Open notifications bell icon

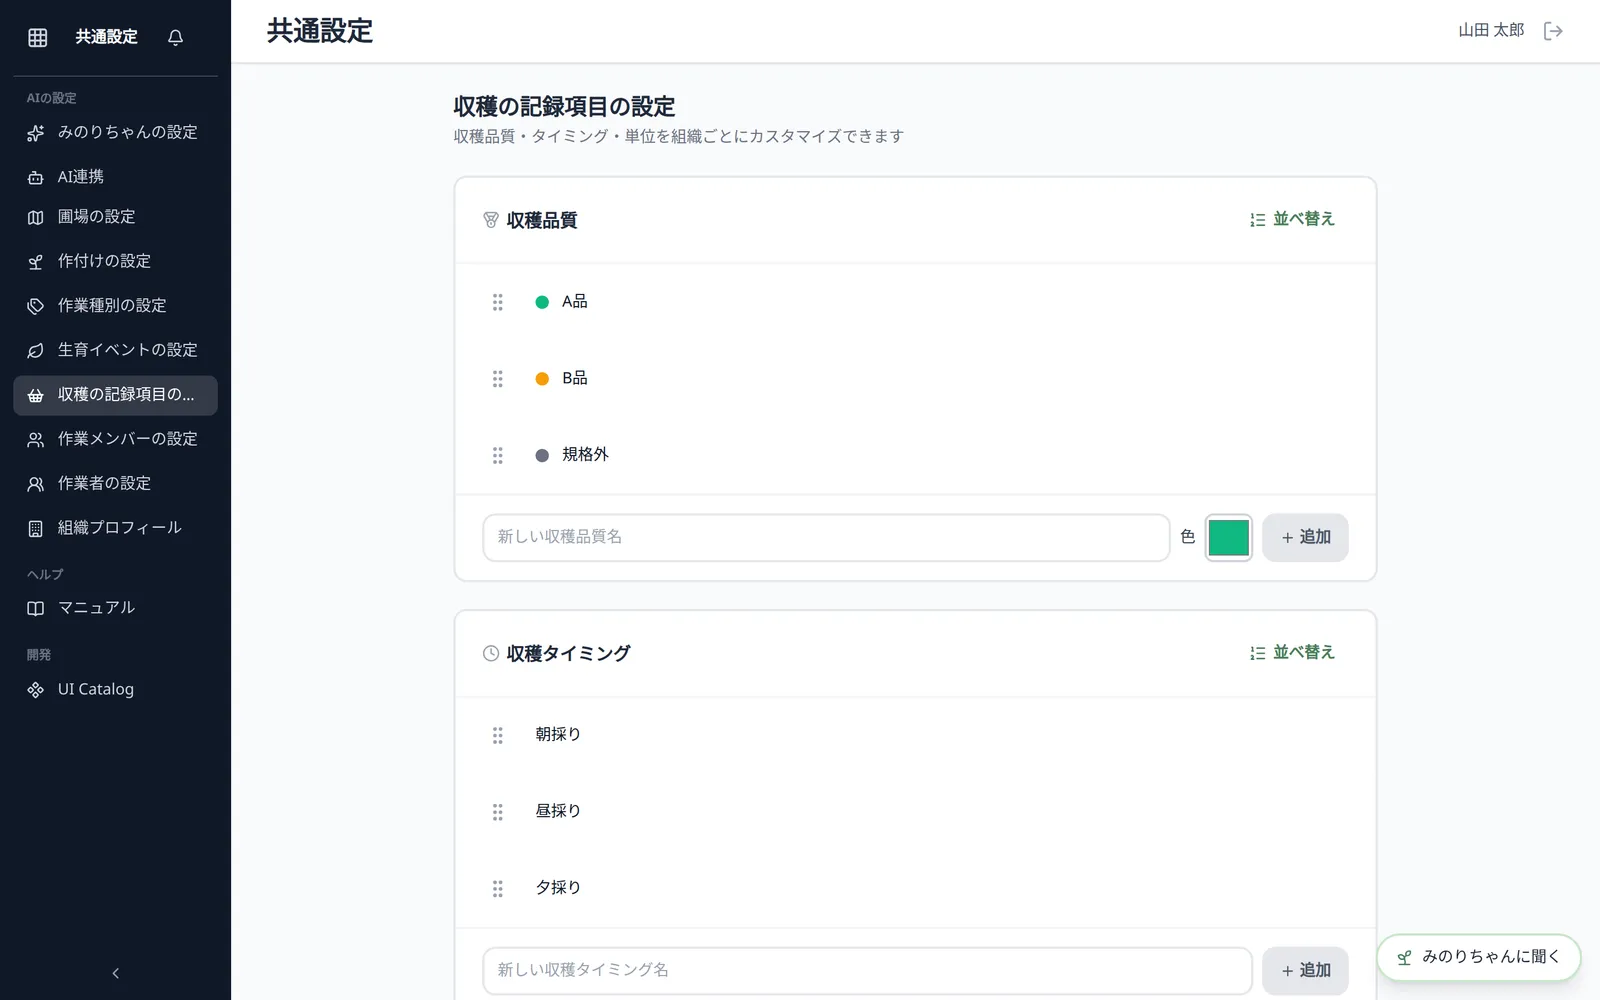175,37
